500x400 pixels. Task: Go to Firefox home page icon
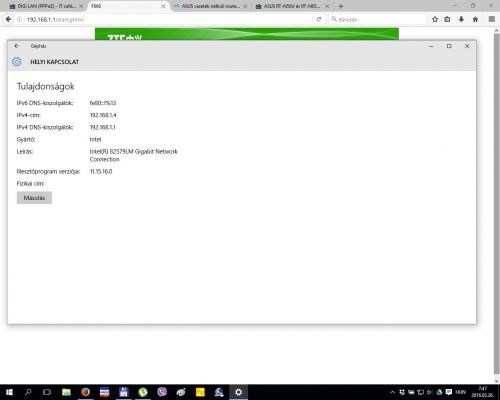click(x=475, y=19)
